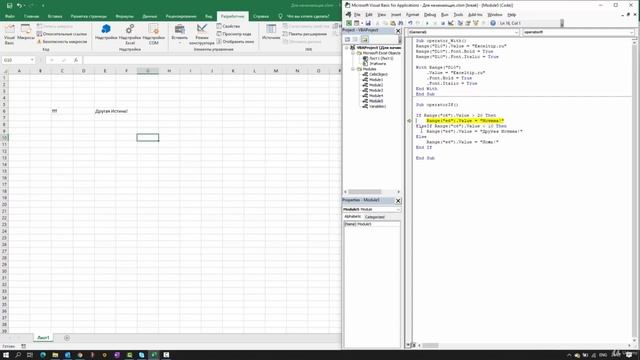Open the Макросы (Macros) dialog button

26,33
